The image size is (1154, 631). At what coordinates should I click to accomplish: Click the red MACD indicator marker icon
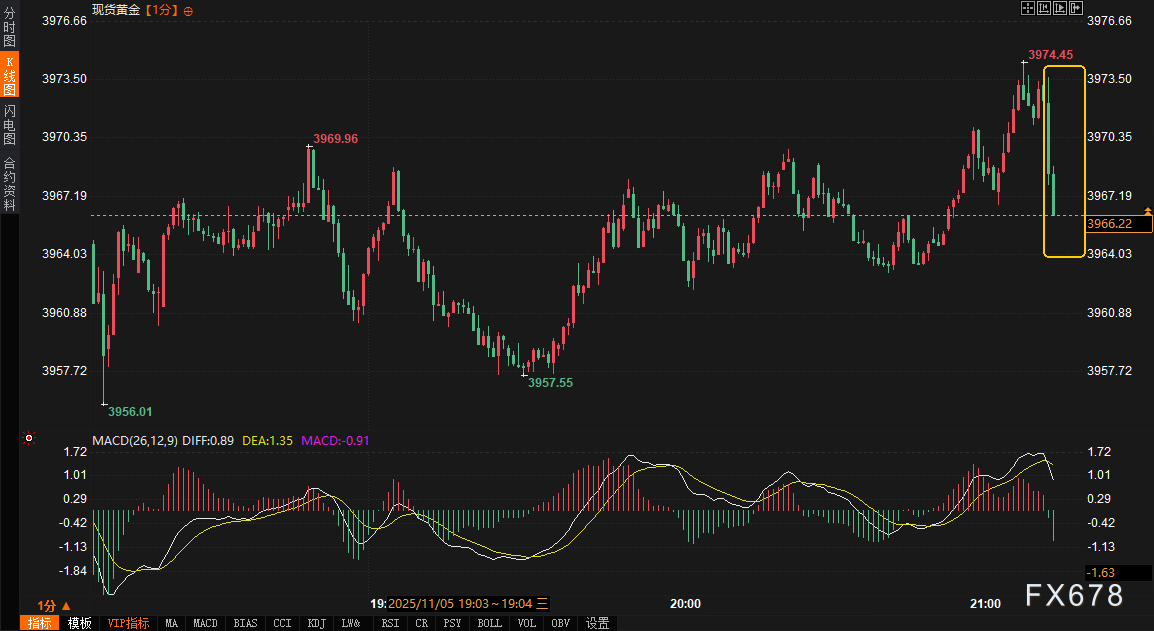tap(29, 438)
